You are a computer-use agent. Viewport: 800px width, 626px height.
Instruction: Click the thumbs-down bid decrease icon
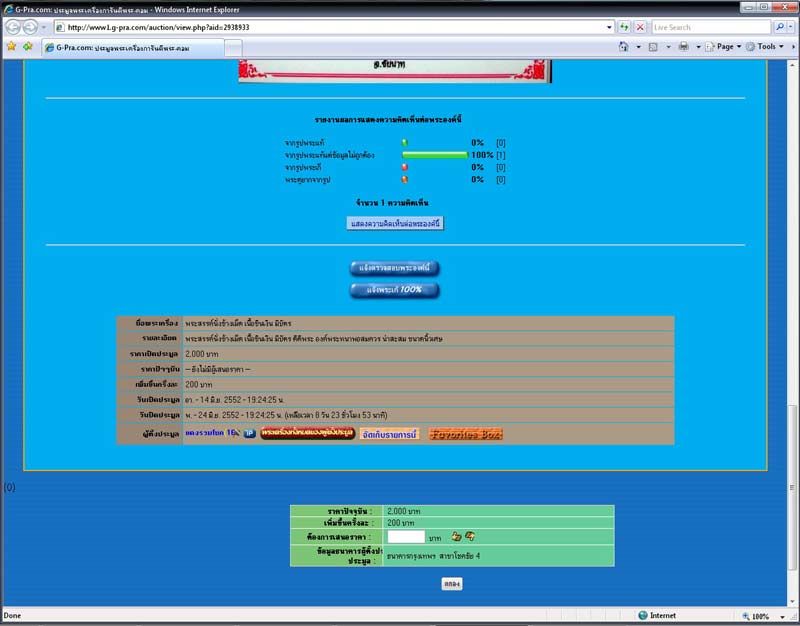tap(470, 537)
